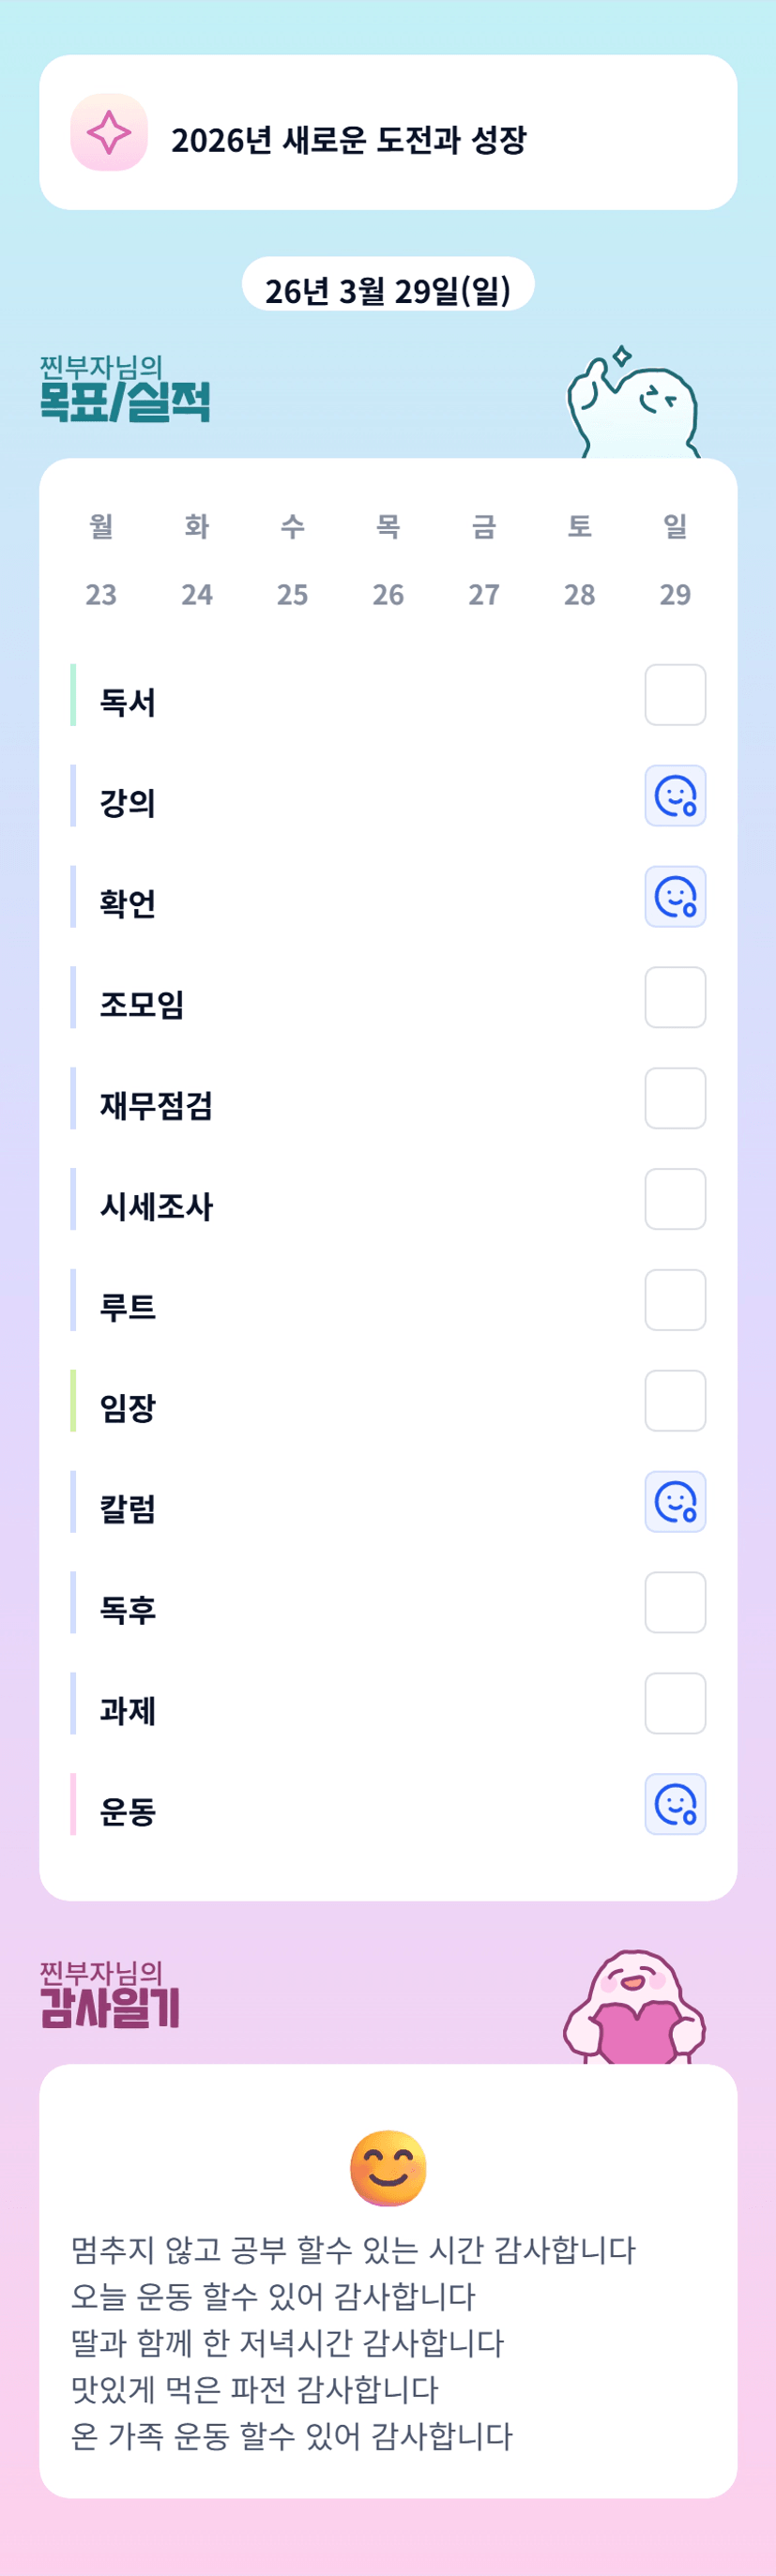Image resolution: width=776 pixels, height=2576 pixels.
Task: Click the pink color bar beside 운동
Action: click(x=73, y=1804)
